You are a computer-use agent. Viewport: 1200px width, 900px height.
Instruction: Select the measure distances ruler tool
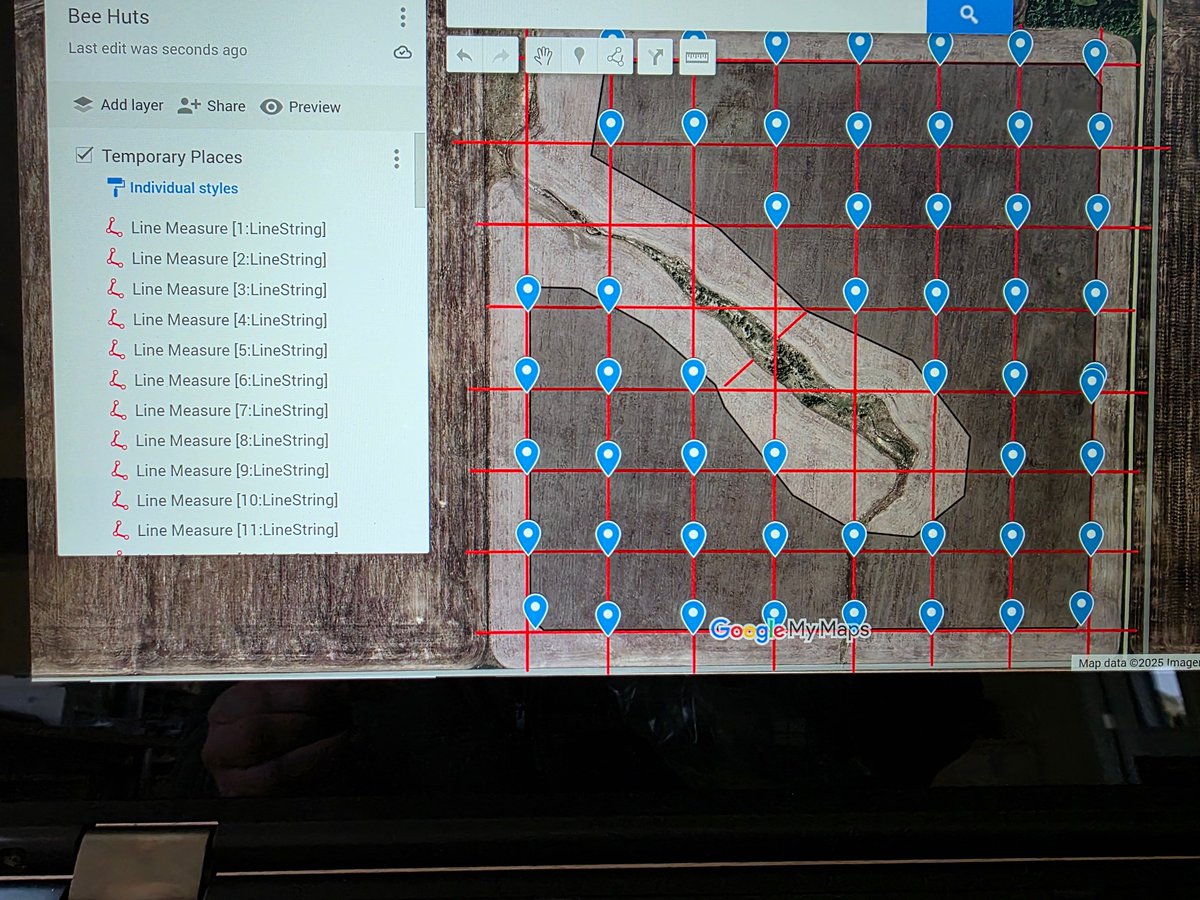point(696,56)
